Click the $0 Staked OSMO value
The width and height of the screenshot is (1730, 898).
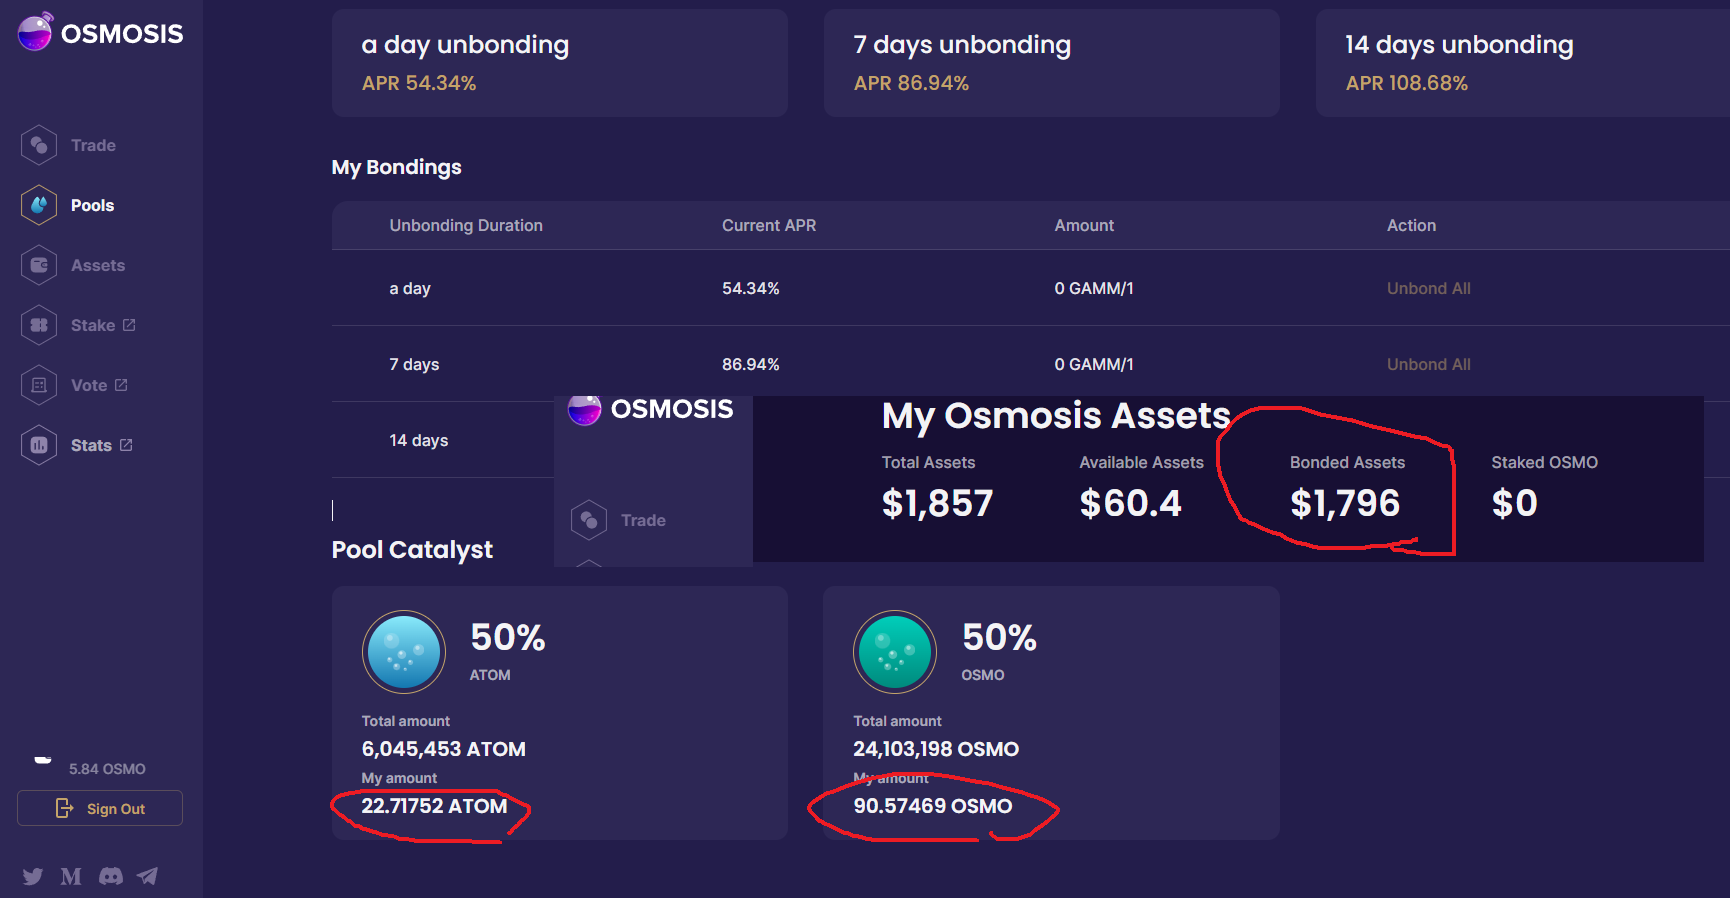(x=1514, y=503)
